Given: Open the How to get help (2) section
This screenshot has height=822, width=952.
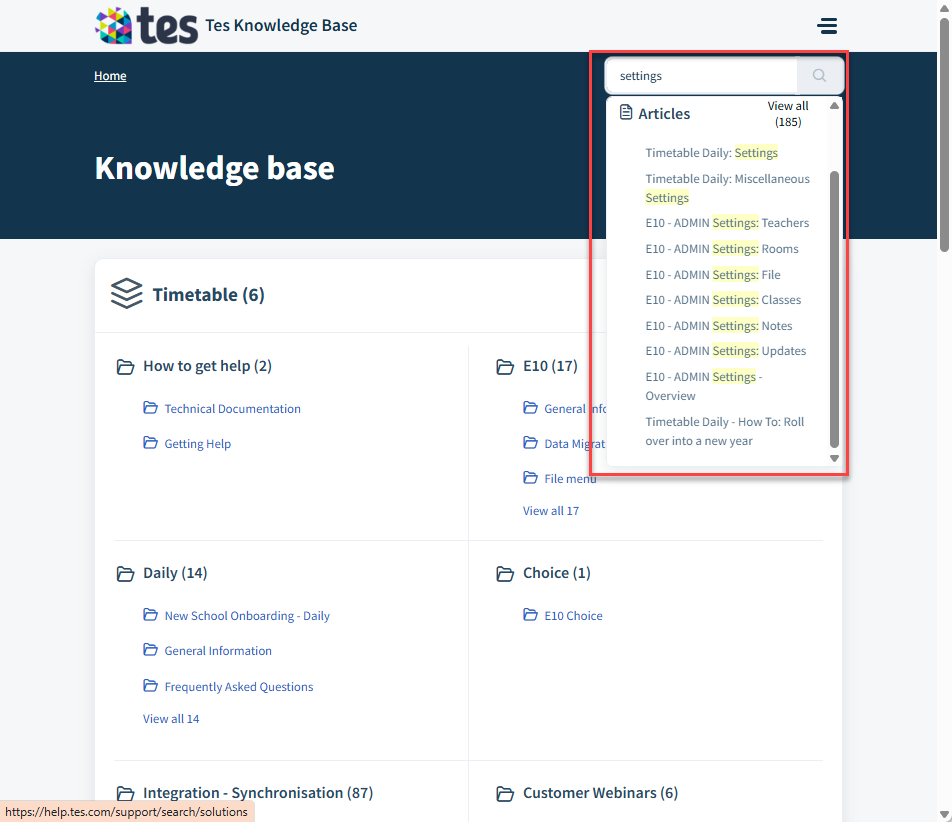Looking at the screenshot, I should (207, 366).
